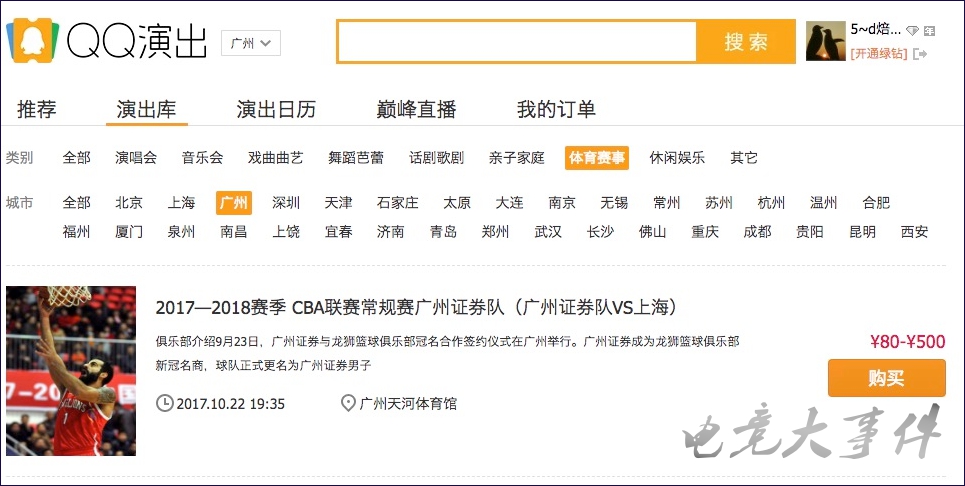Choose city 苏州
The height and width of the screenshot is (486, 965).
click(719, 202)
